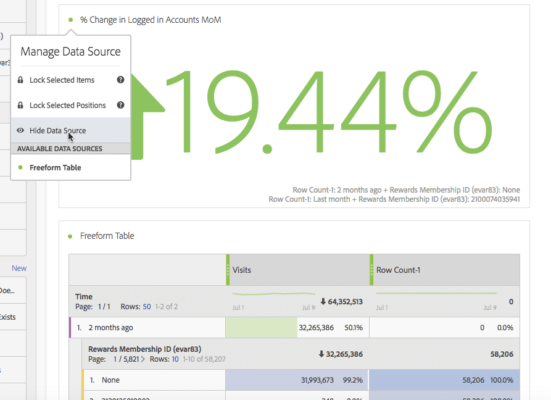The image size is (551, 400).
Task: Click the % Change in Logged in Accounts MoM title
Action: coord(150,20)
